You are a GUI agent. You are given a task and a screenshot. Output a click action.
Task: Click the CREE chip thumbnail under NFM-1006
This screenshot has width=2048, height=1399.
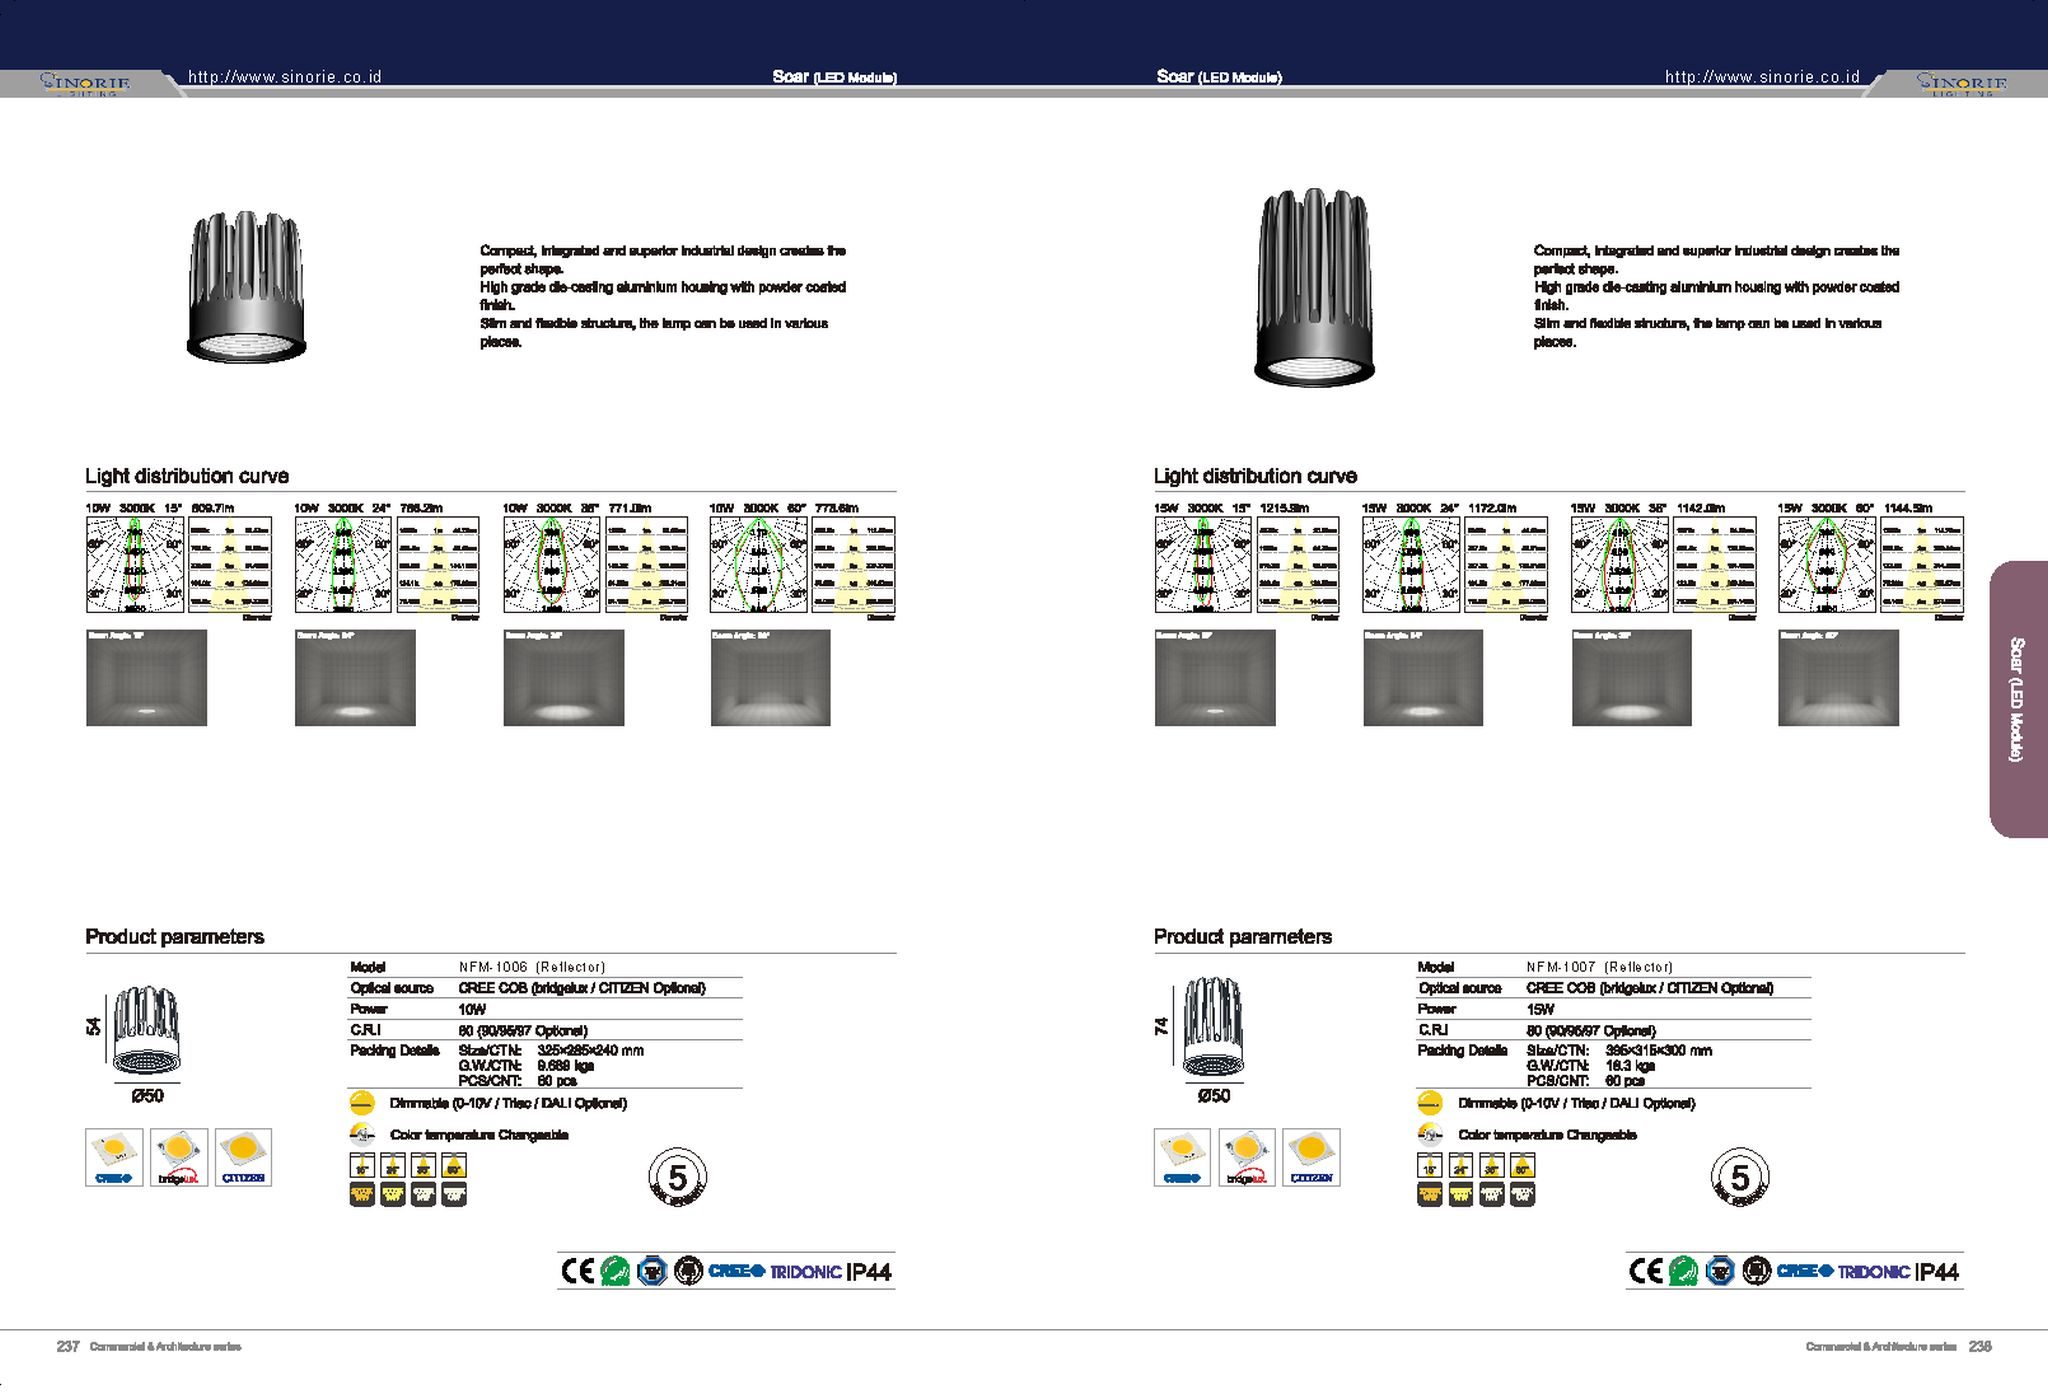pos(114,1157)
